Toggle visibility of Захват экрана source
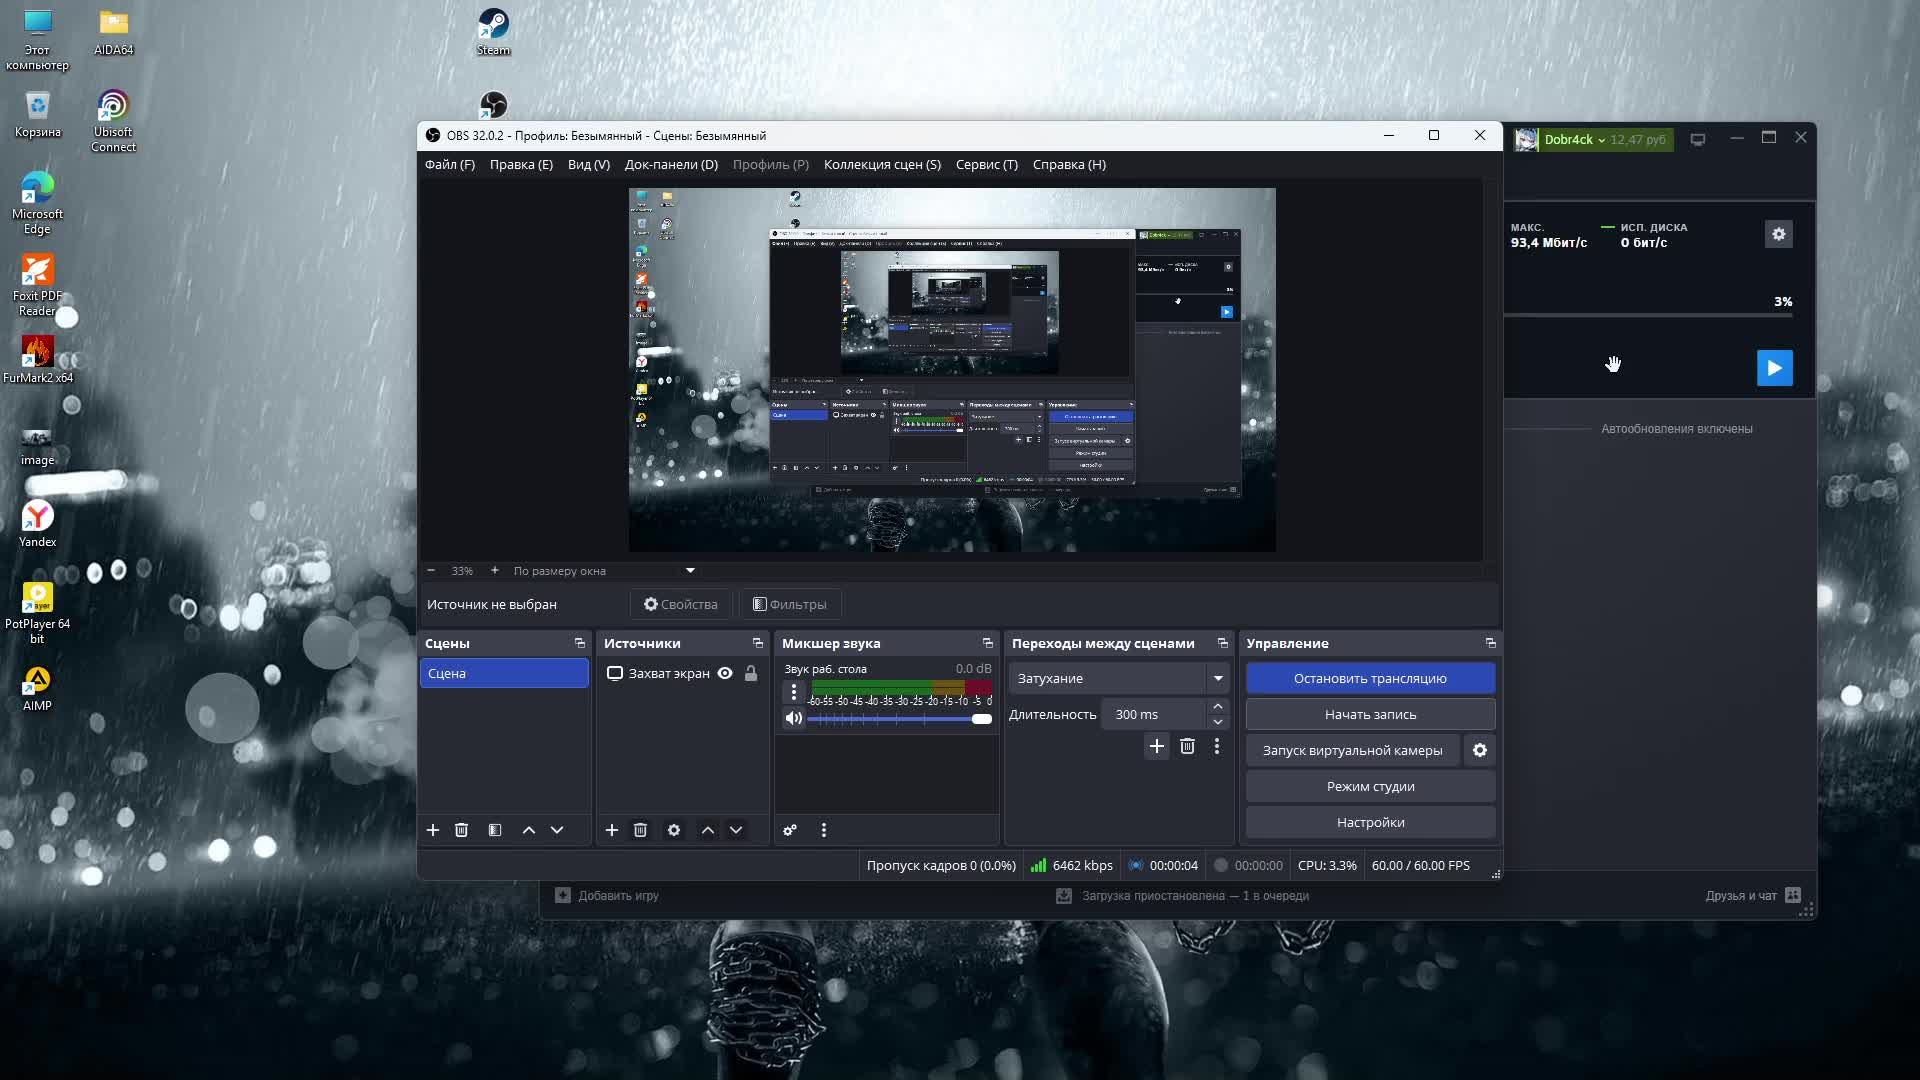 (725, 673)
